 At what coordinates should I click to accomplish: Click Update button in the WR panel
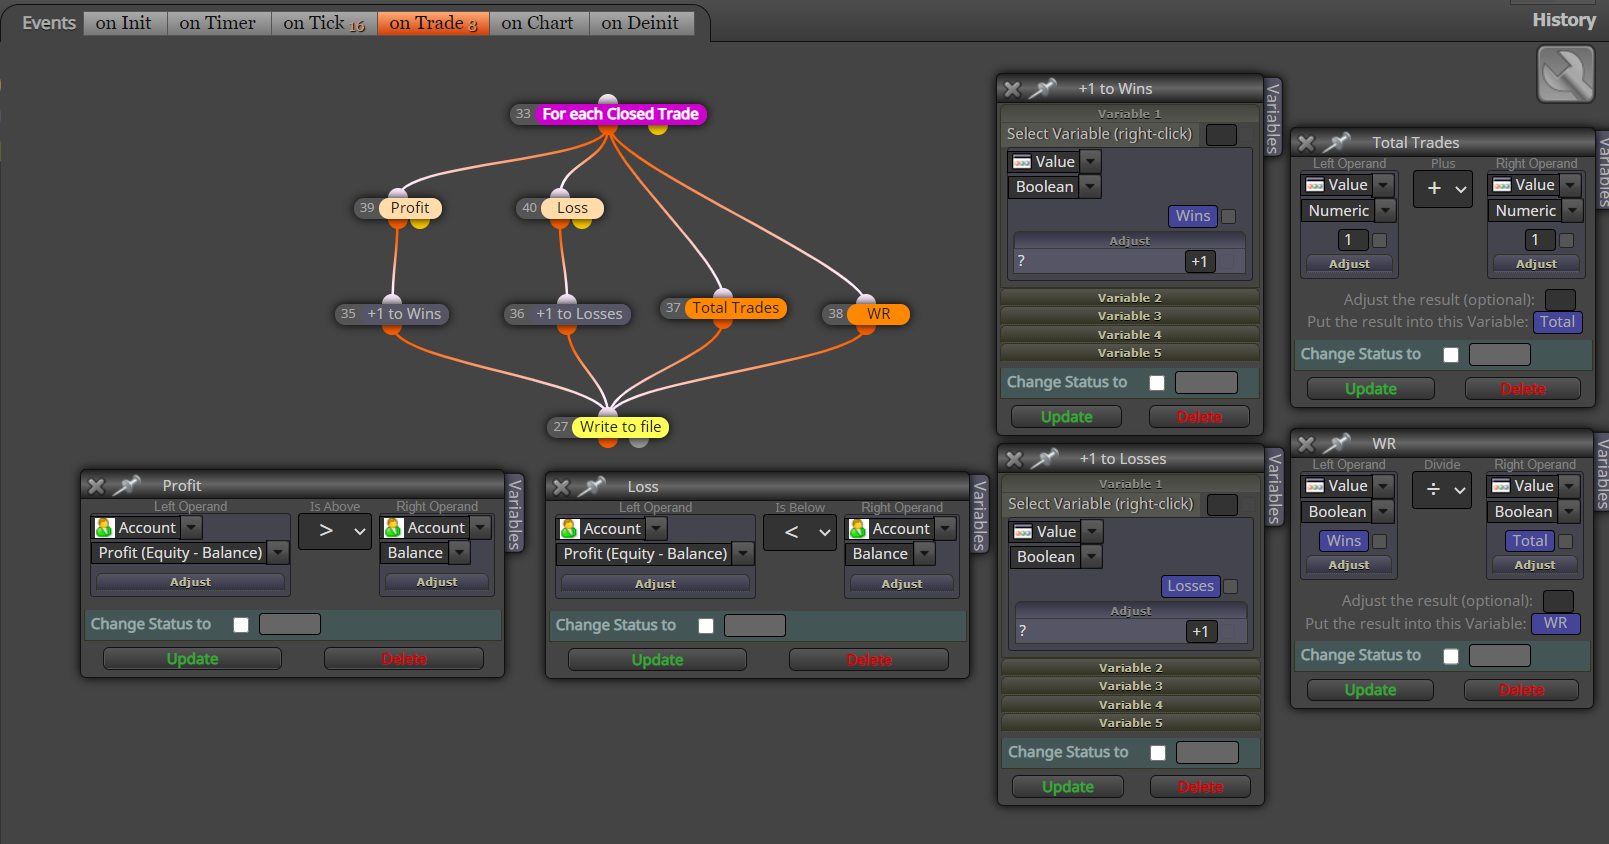1370,690
